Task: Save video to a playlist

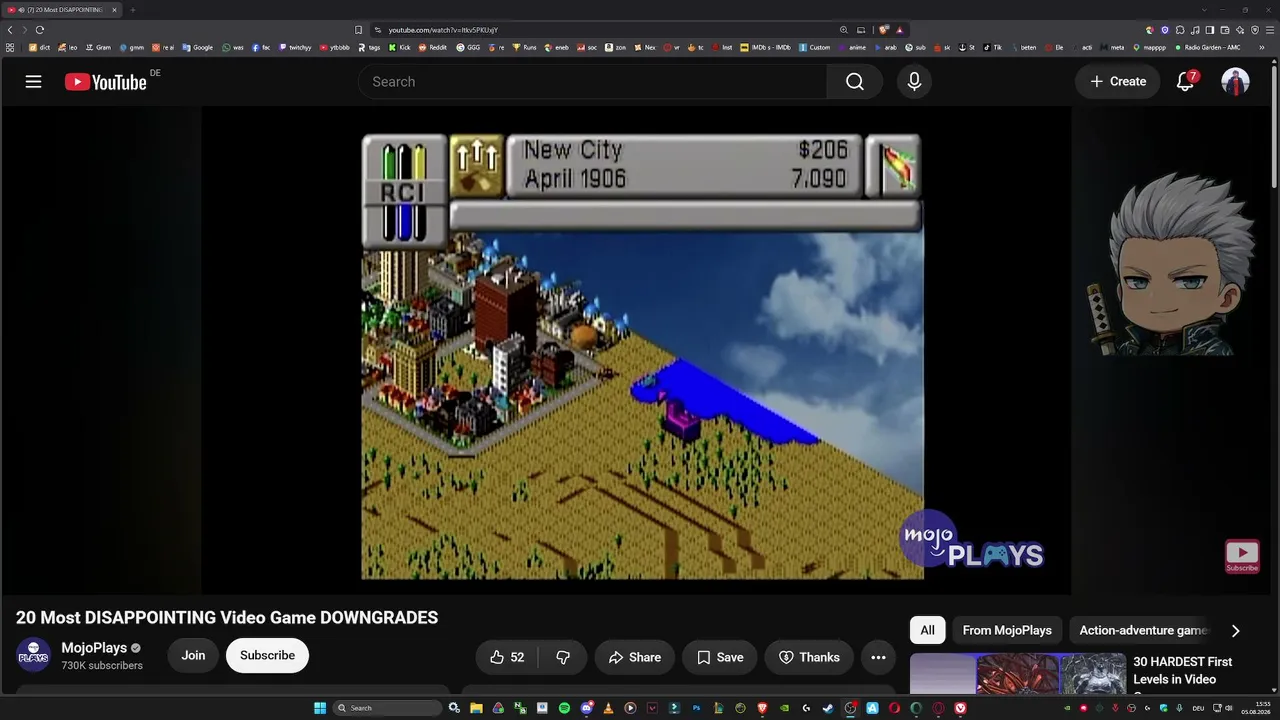Action: coord(720,657)
